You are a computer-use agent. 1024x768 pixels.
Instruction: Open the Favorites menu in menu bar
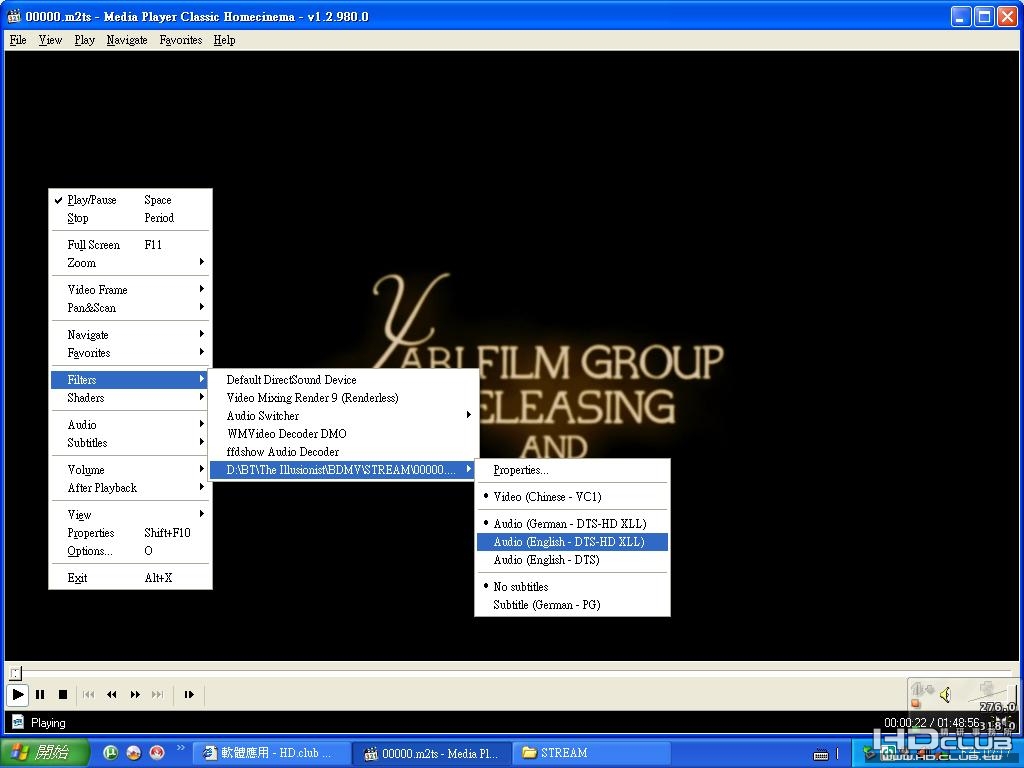181,40
